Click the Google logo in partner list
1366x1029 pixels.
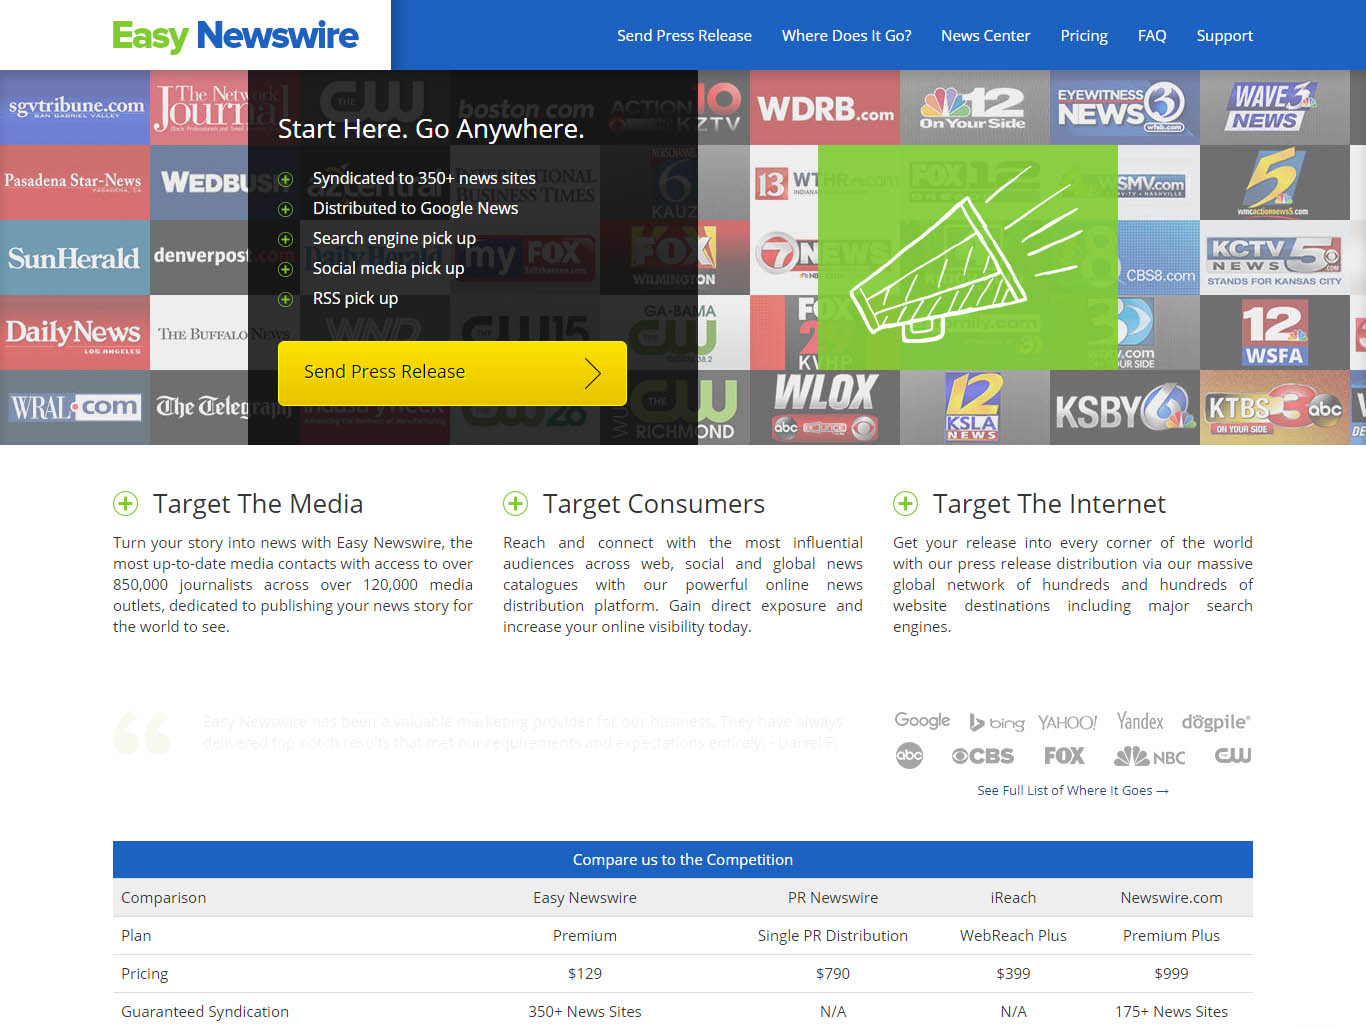pos(922,721)
